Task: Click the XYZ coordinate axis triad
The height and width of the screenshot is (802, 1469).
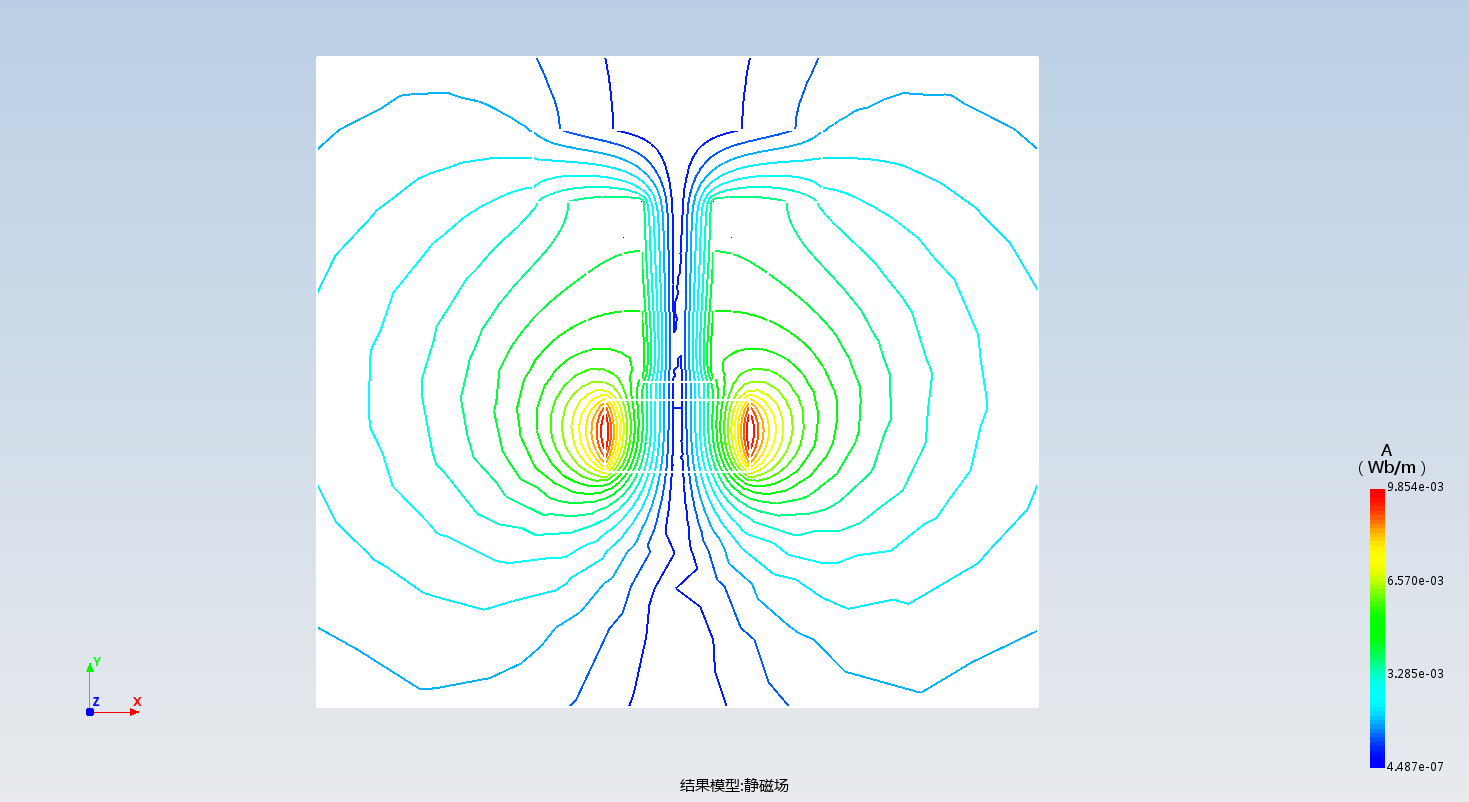Action: (113, 687)
